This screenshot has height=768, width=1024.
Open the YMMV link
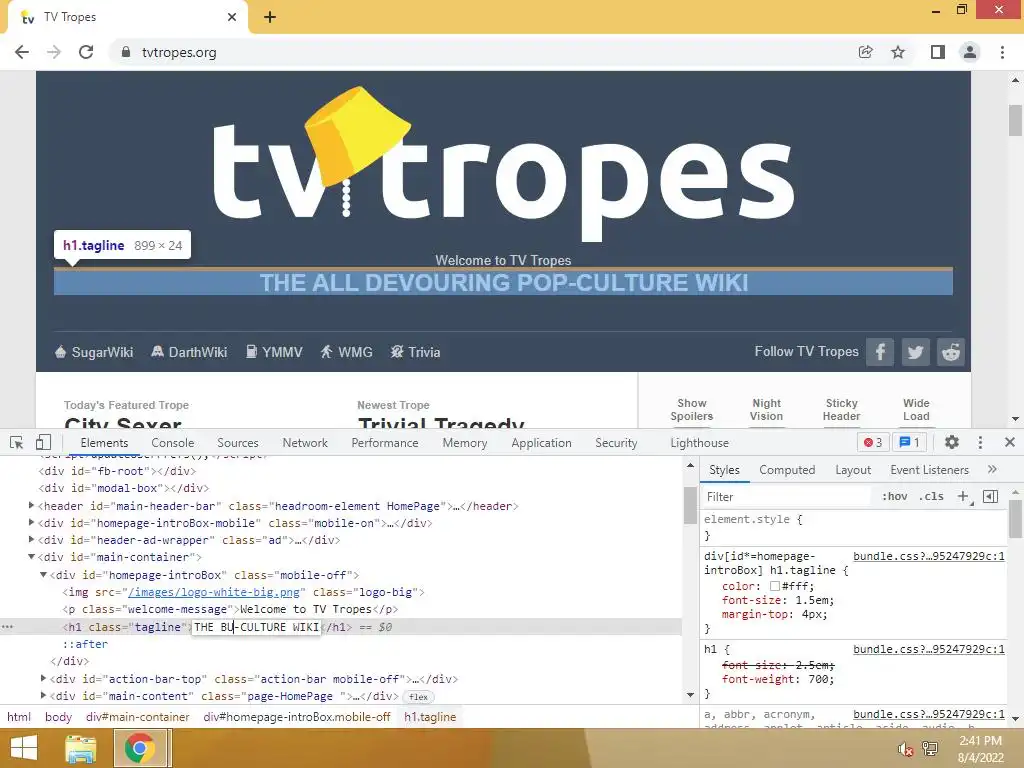pos(274,352)
